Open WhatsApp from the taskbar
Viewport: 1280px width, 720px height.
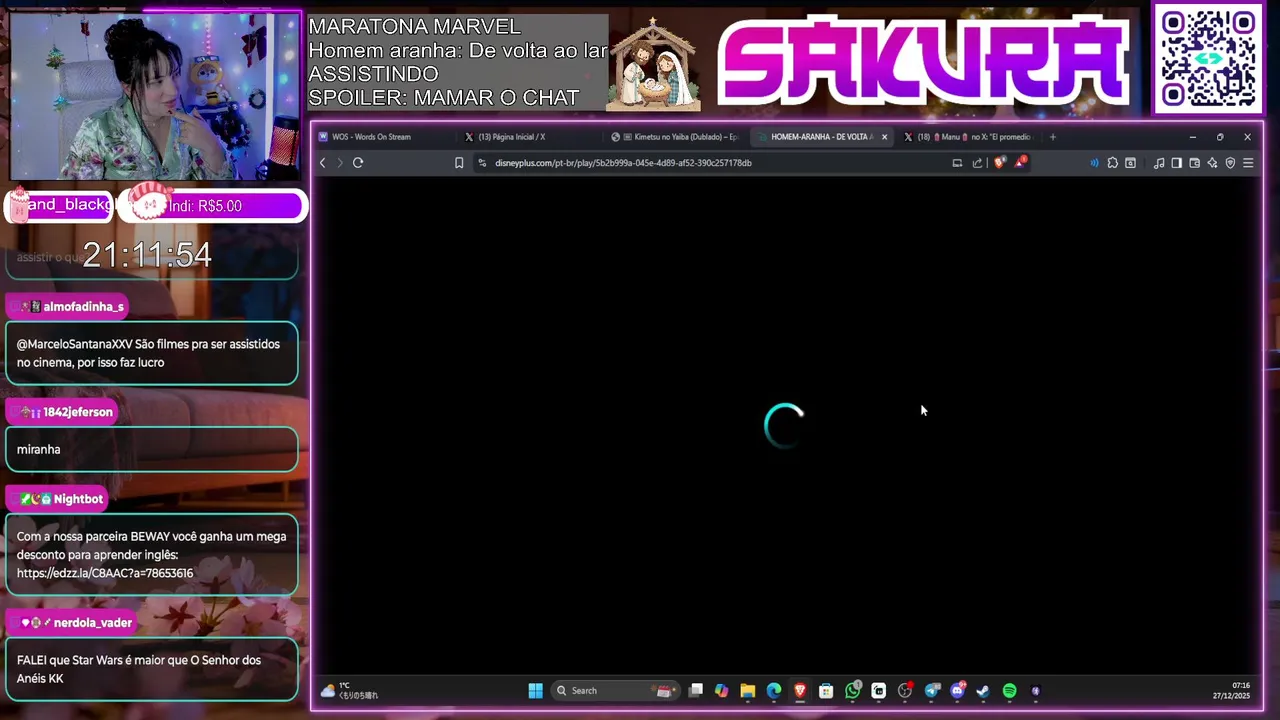853,691
